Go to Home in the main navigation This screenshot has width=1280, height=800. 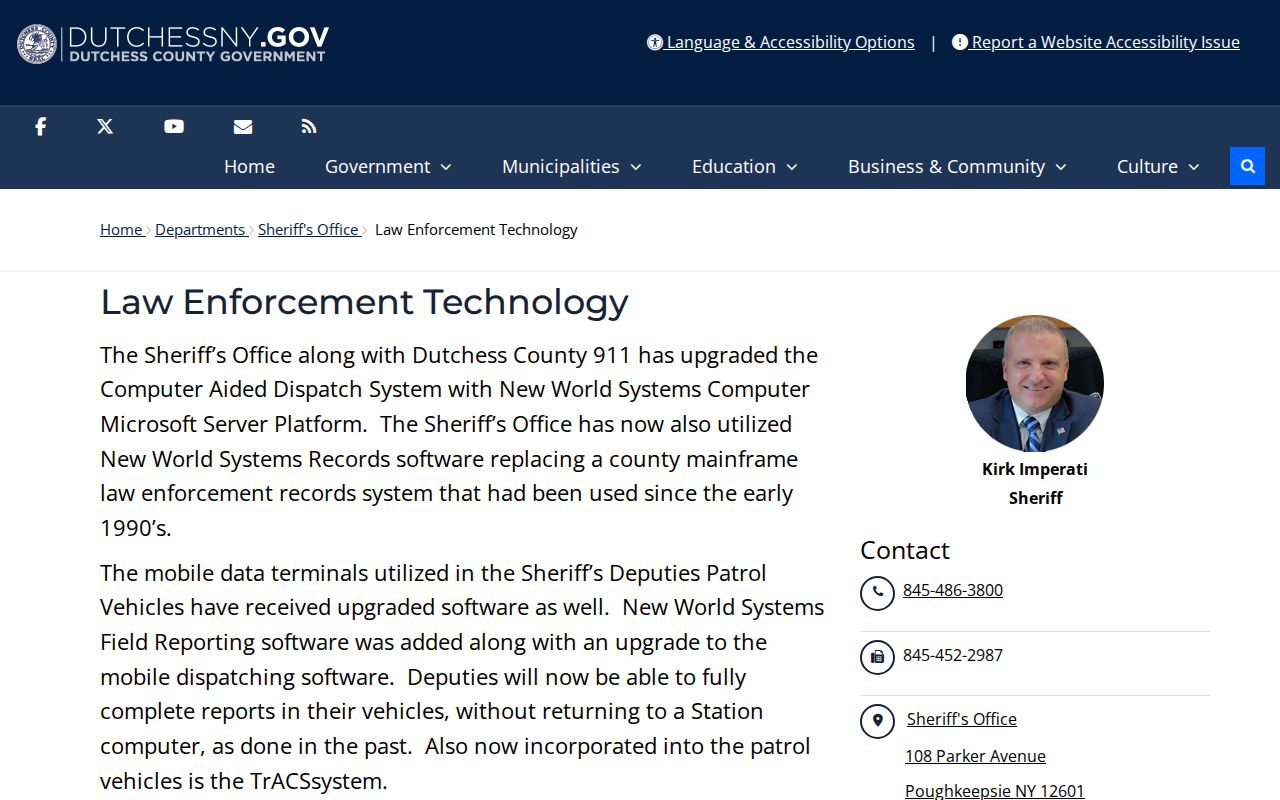pos(249,166)
